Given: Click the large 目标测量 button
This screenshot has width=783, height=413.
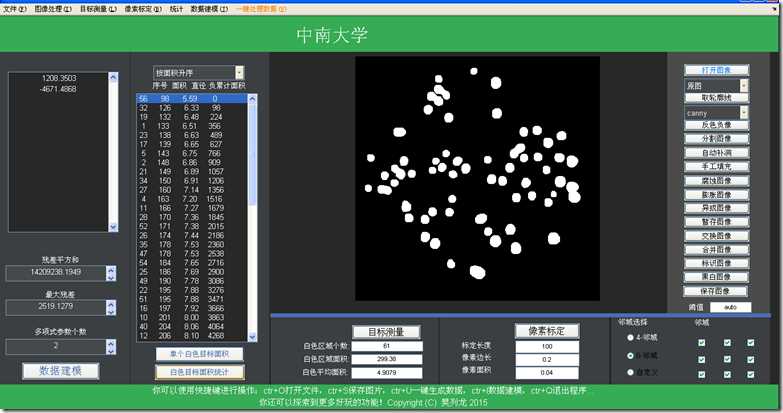Looking at the screenshot, I should [386, 332].
